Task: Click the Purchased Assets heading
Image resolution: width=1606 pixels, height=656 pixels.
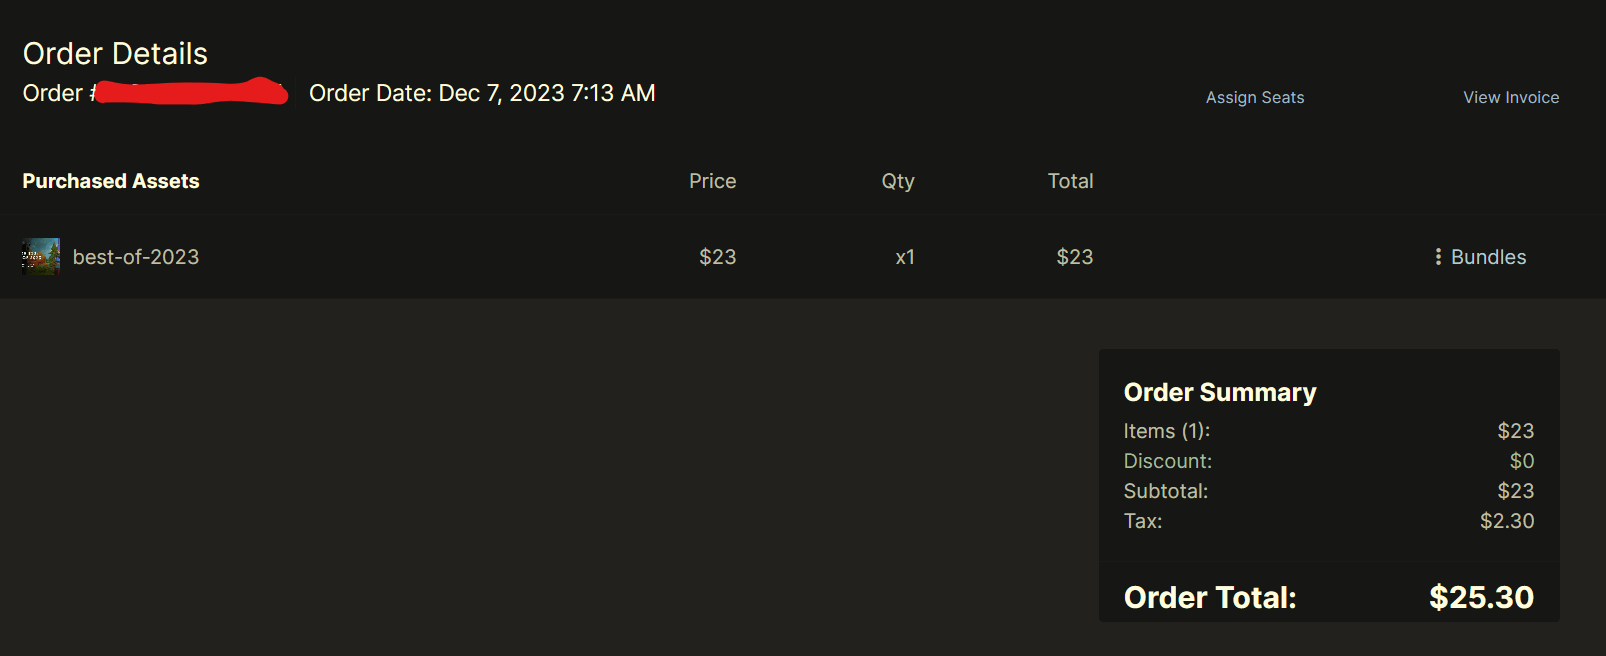Action: click(x=111, y=181)
